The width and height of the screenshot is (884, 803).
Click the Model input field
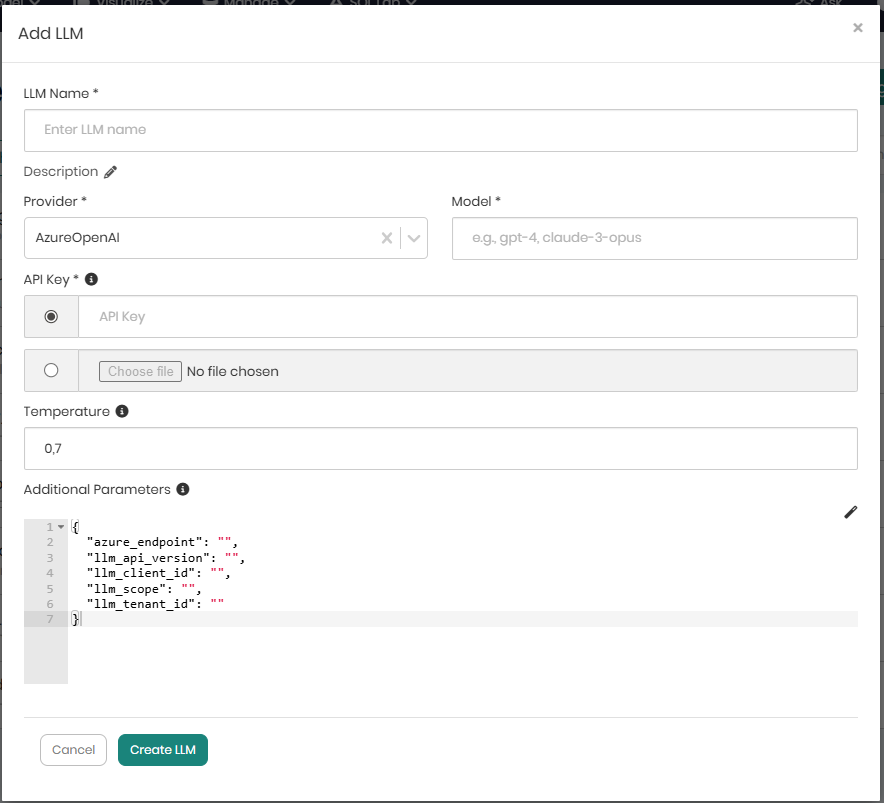[654, 238]
